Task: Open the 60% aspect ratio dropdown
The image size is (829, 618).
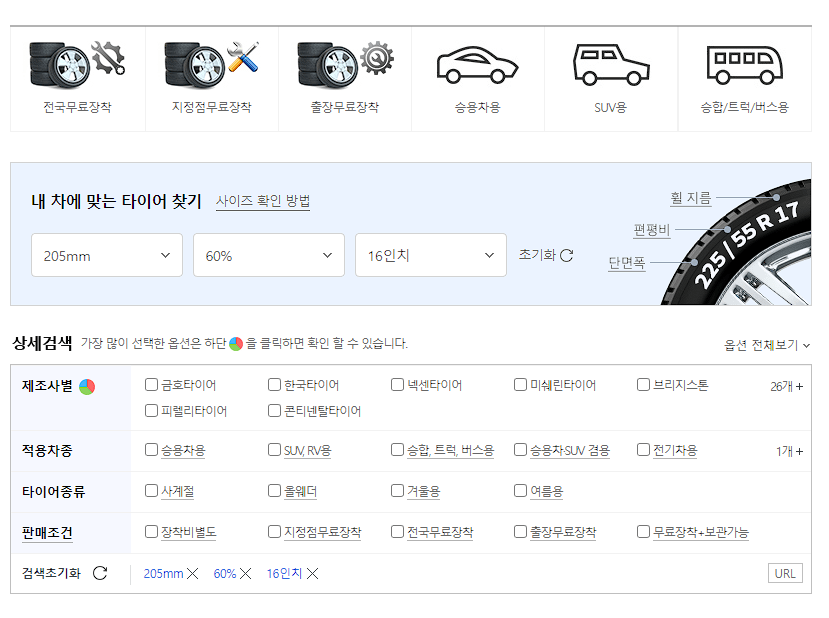Action: click(269, 255)
